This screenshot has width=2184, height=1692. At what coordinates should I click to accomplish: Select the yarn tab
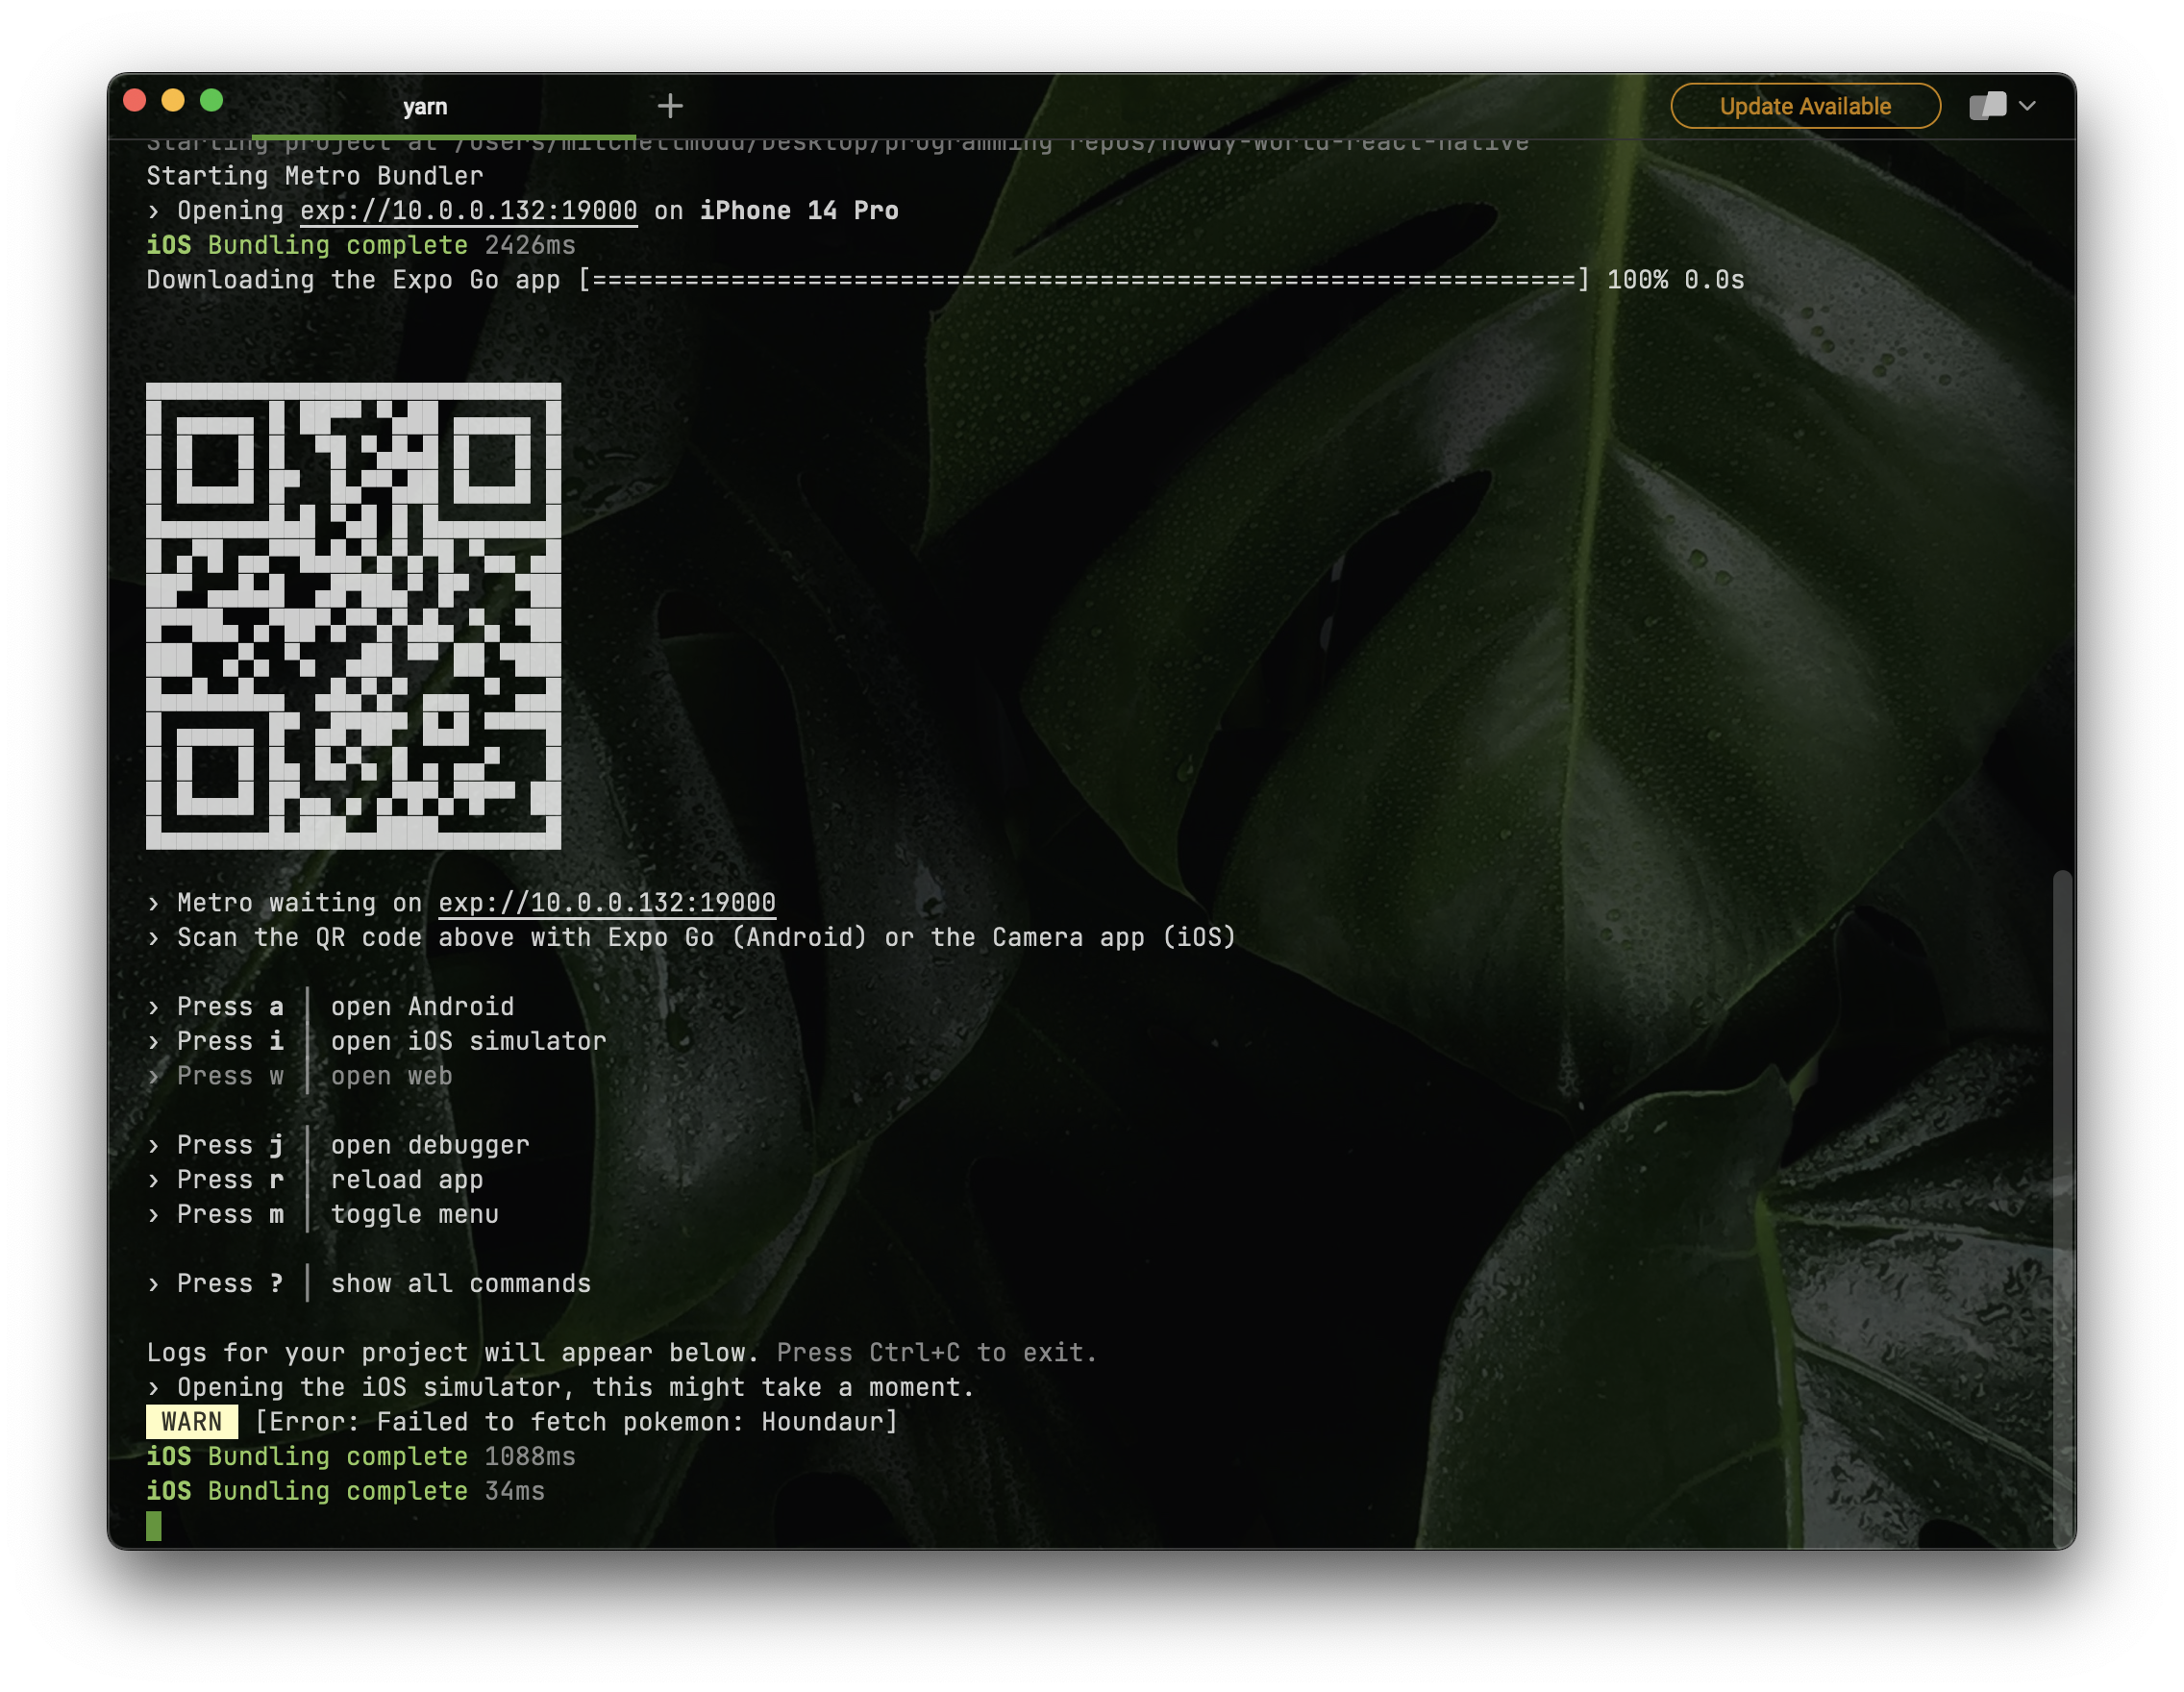425,106
